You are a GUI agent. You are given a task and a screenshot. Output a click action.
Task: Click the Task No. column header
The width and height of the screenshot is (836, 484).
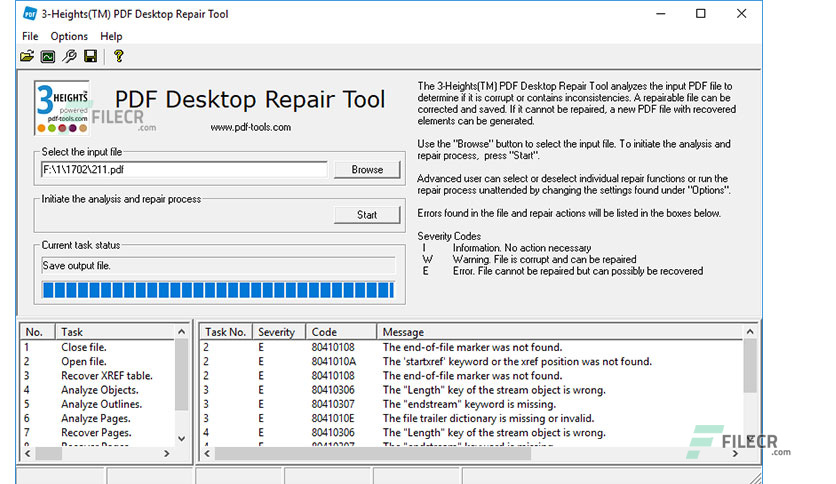coord(226,332)
